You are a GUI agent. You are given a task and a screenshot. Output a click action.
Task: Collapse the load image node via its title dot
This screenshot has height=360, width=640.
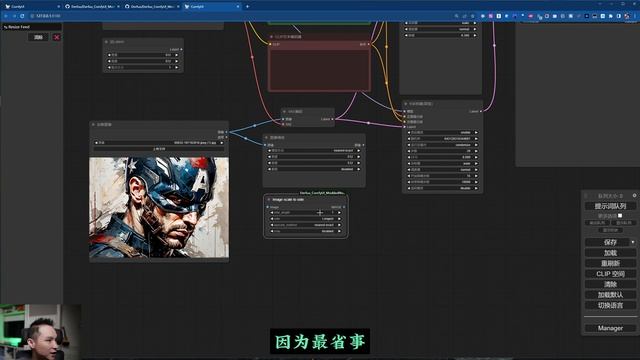coord(93,124)
